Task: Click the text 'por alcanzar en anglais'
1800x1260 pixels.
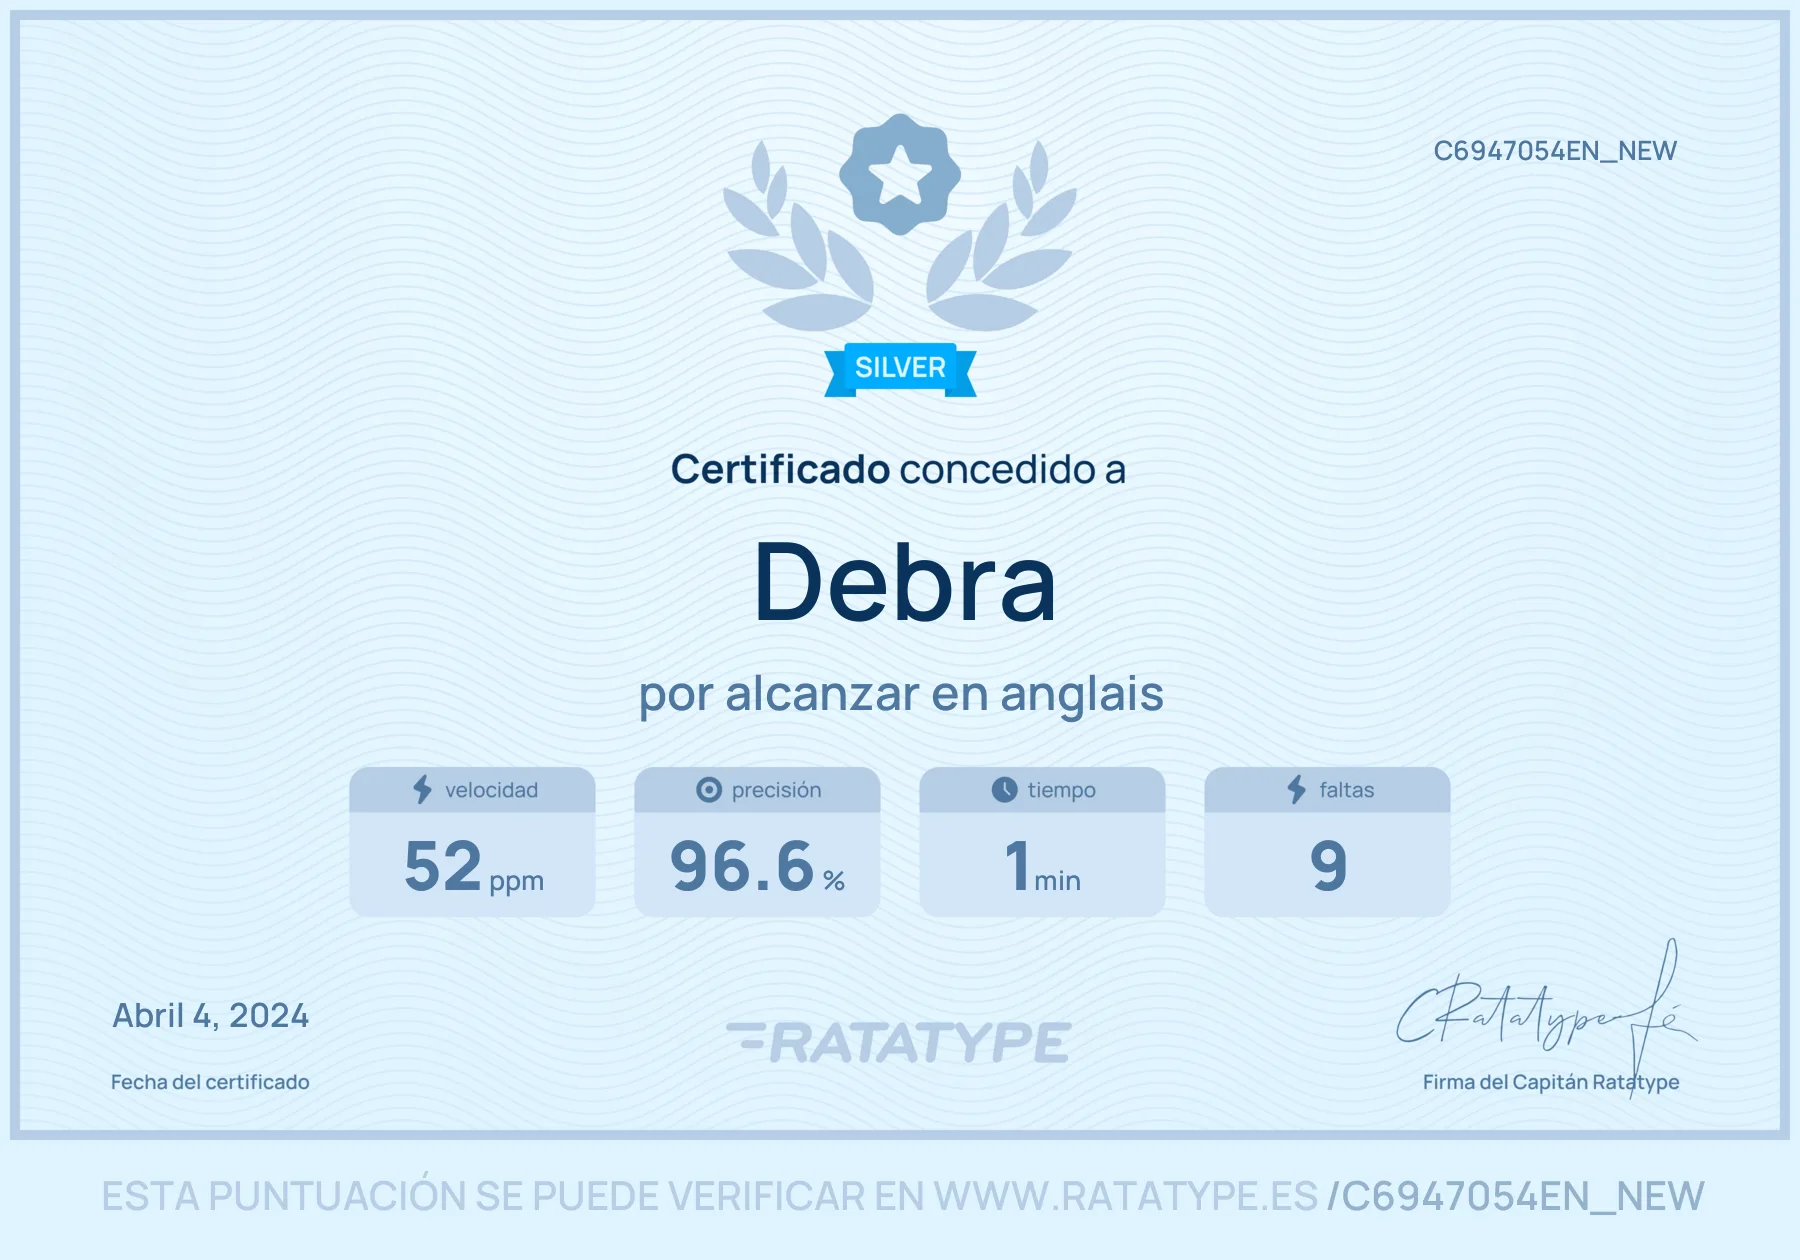Action: [901, 694]
